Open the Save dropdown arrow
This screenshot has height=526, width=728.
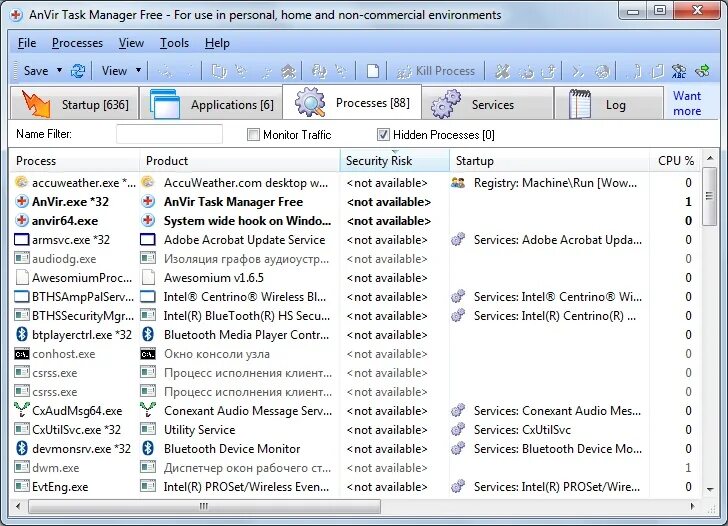click(x=59, y=71)
